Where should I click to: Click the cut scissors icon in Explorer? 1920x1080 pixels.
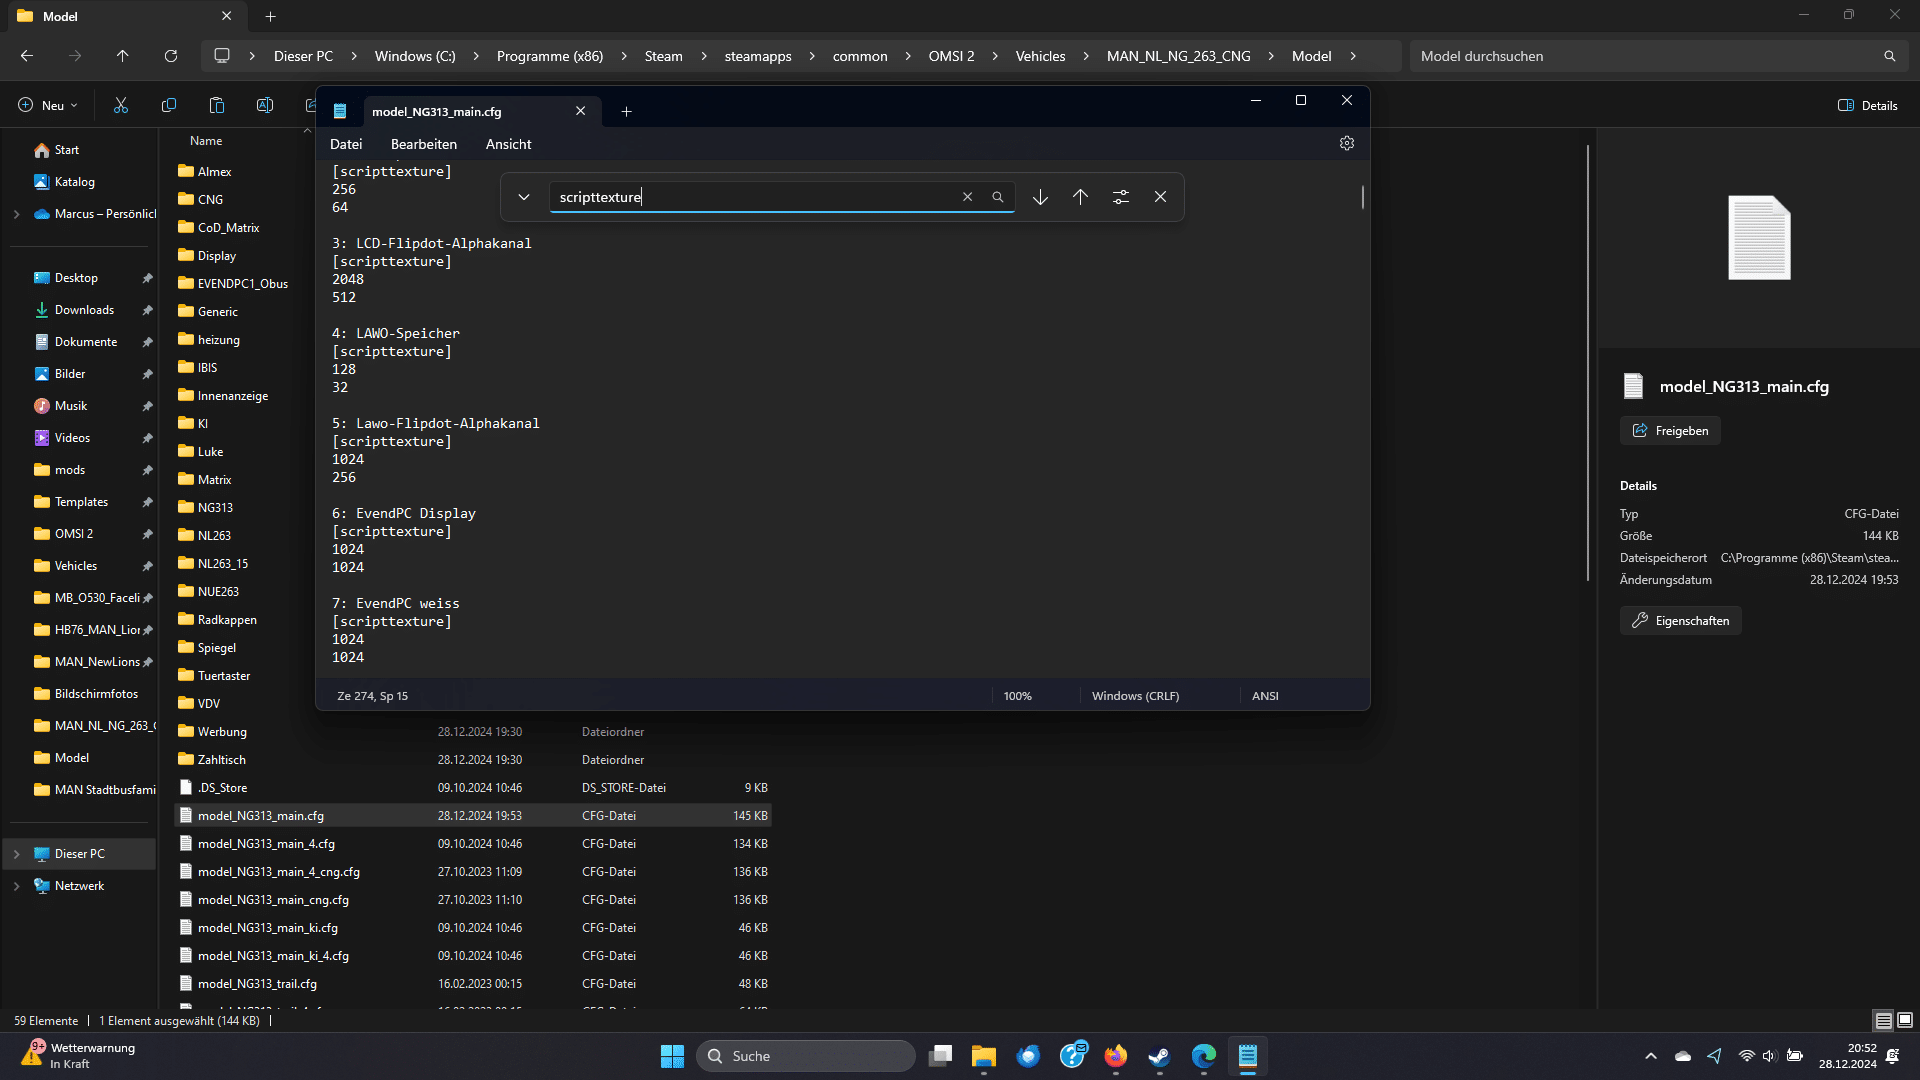tap(121, 105)
